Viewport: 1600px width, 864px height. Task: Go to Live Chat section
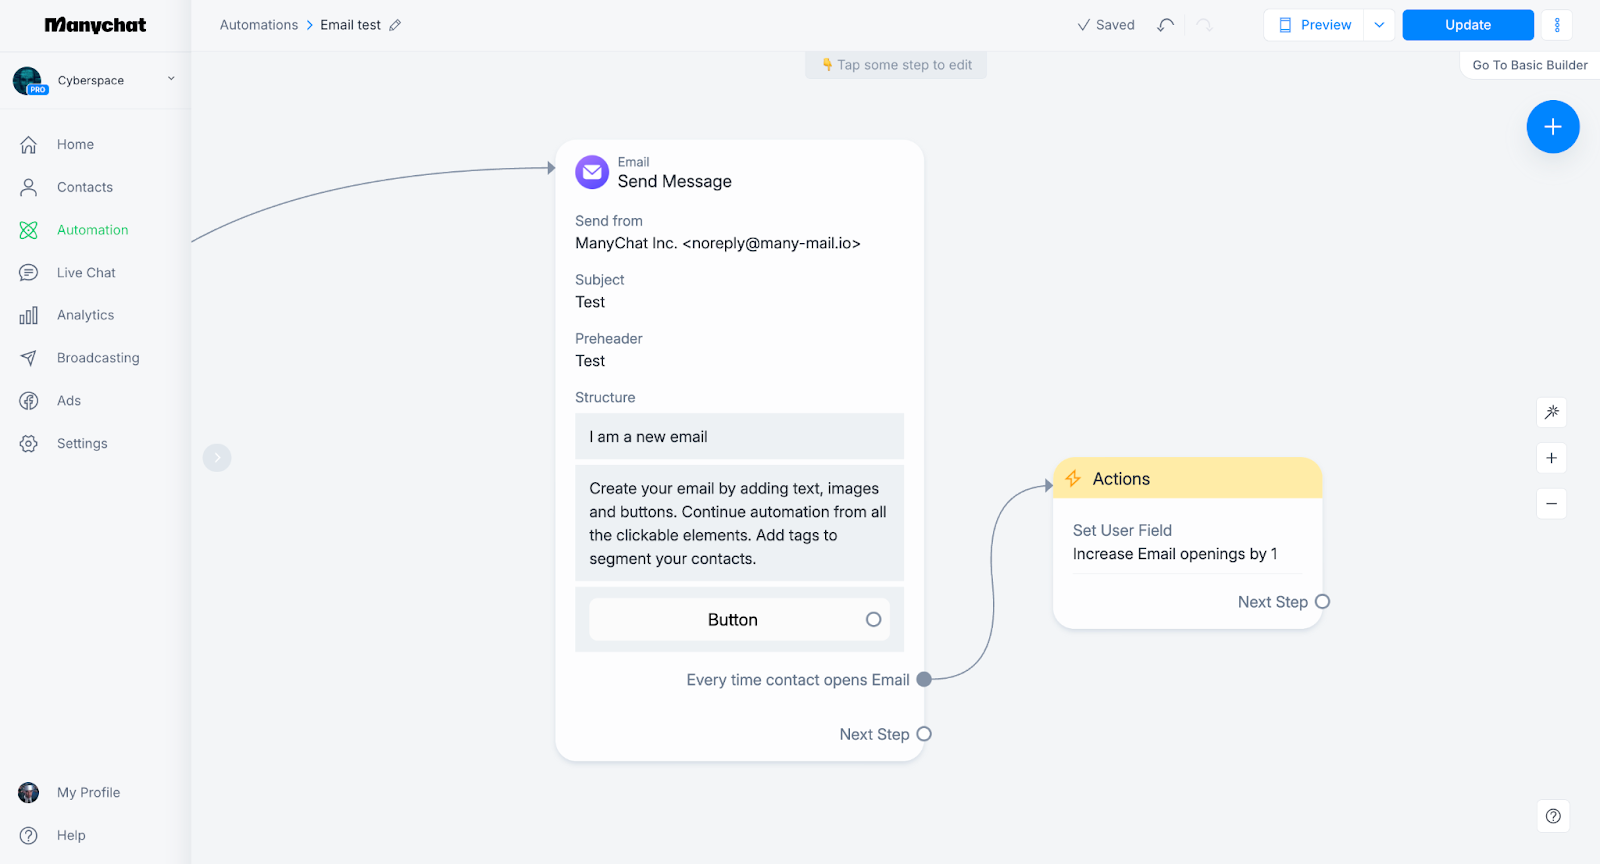pyautogui.click(x=86, y=273)
